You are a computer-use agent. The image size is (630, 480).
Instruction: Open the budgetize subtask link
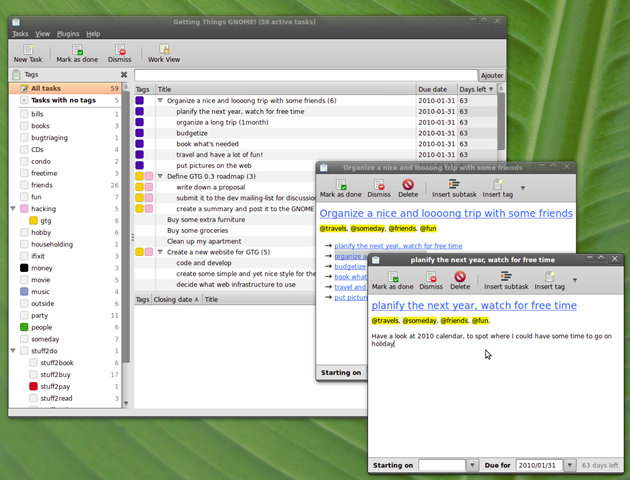point(350,266)
